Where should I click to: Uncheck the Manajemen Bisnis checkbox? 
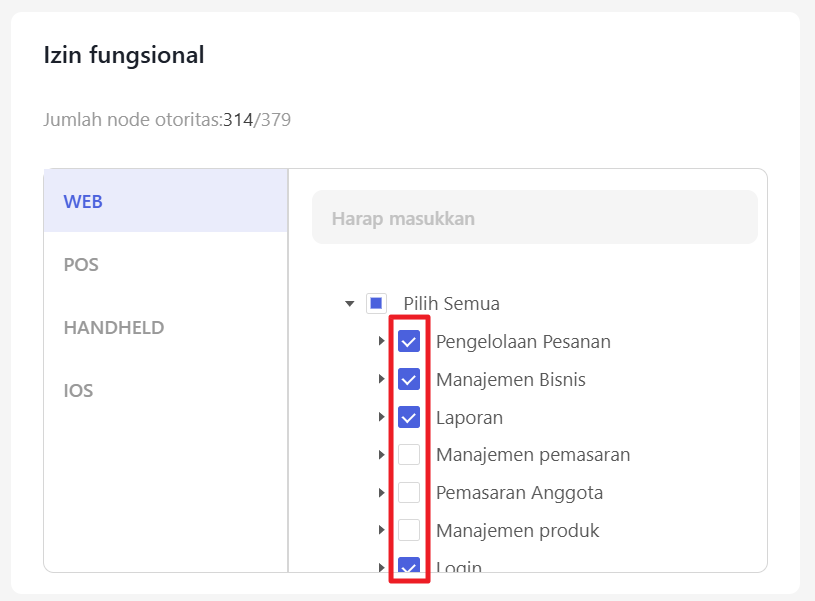click(409, 380)
